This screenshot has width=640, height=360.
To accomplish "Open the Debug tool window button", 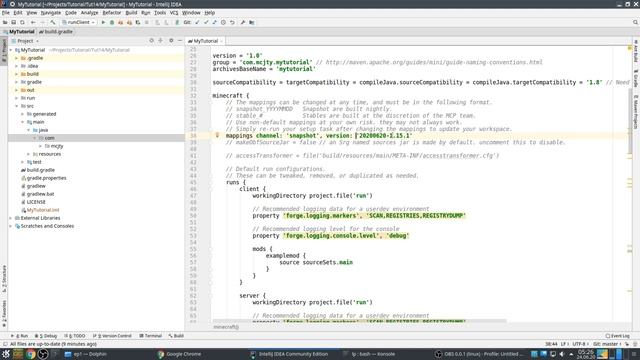I will 46,336.
